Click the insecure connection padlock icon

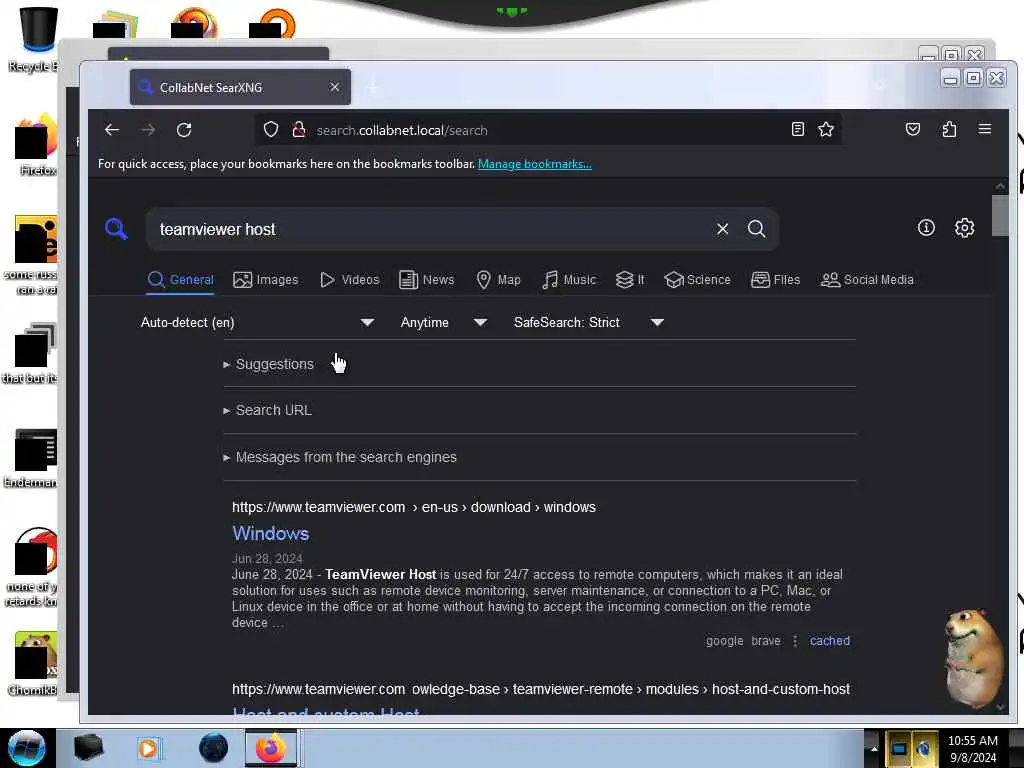[x=298, y=130]
